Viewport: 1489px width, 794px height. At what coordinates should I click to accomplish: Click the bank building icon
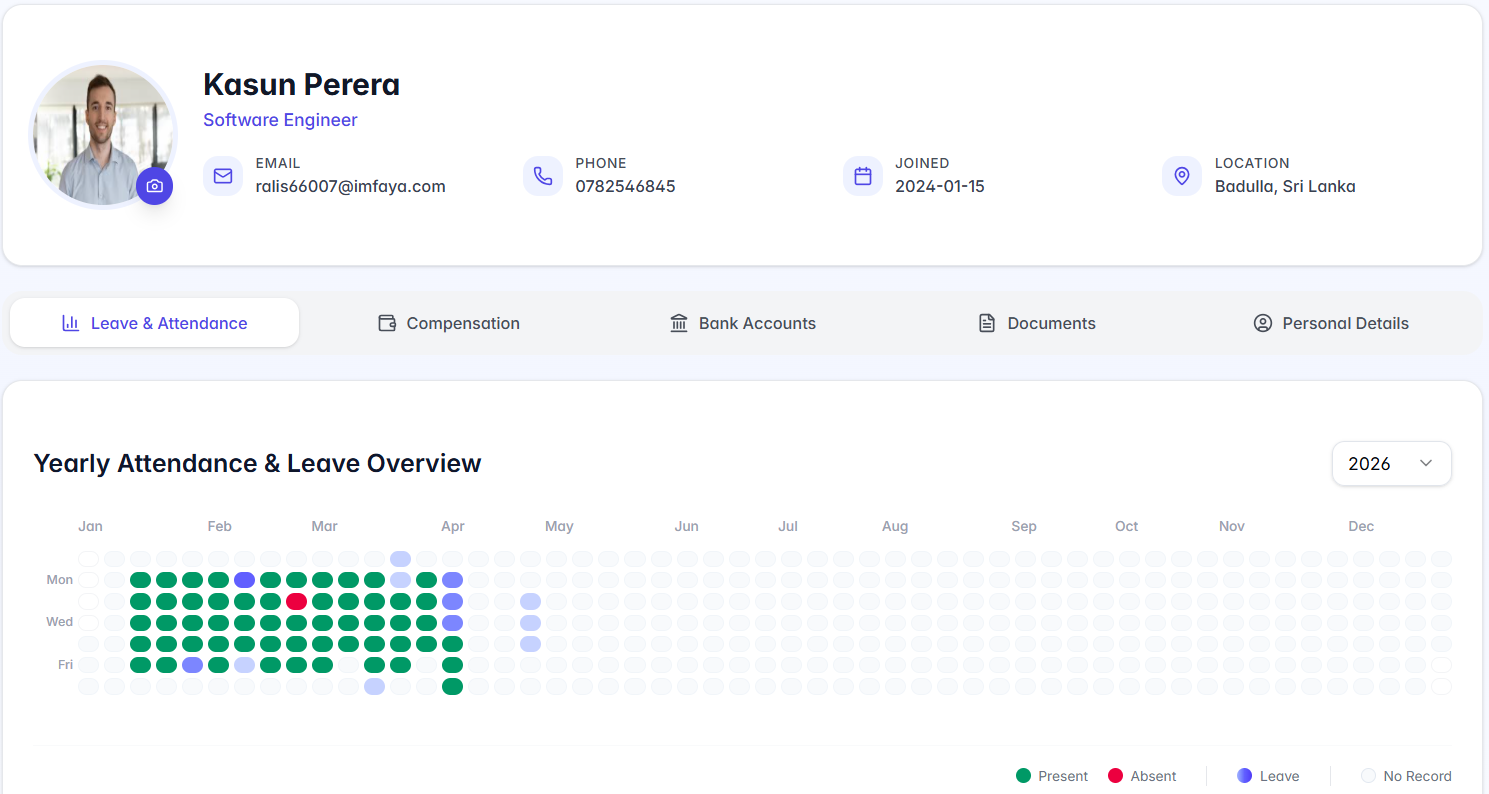pos(679,323)
